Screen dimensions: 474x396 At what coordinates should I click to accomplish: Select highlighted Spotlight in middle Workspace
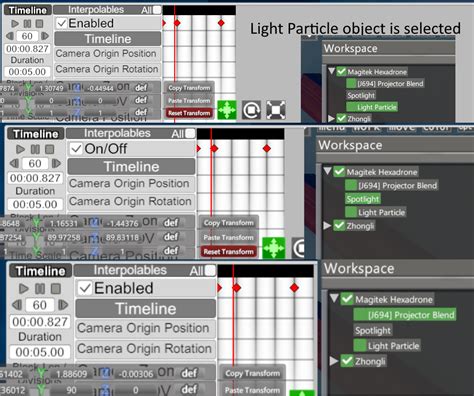point(363,199)
